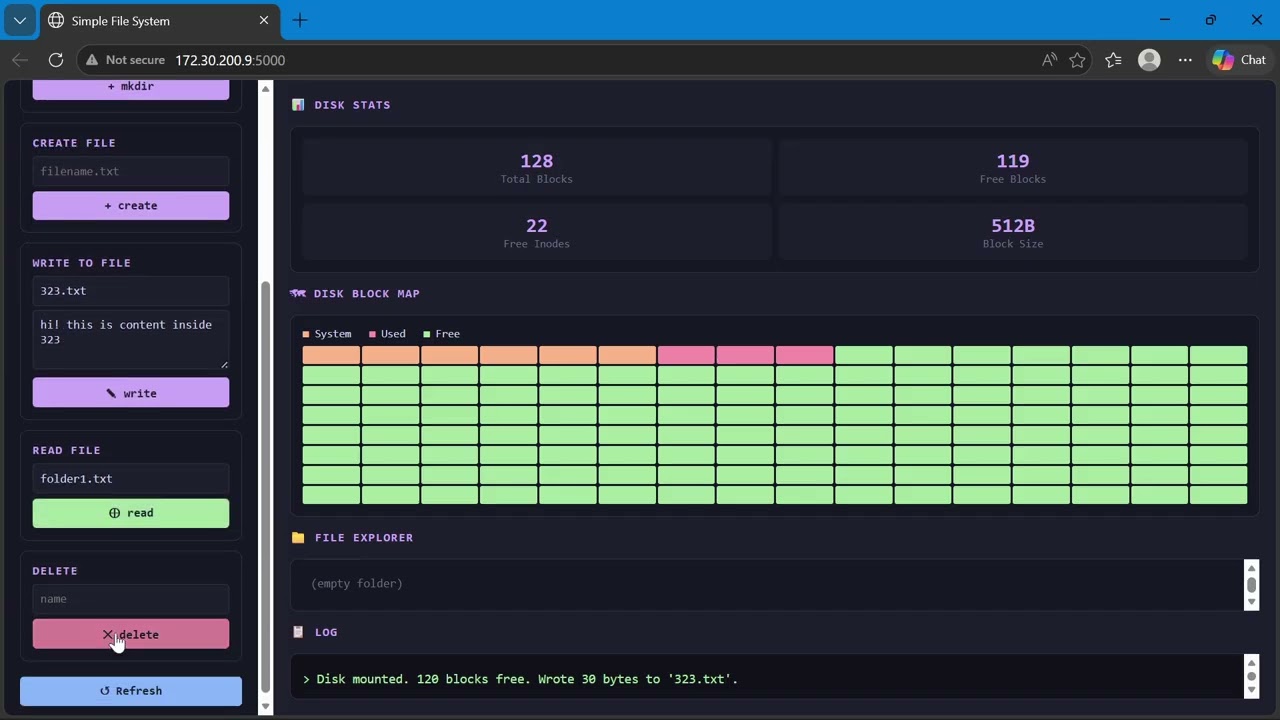1280x720 pixels.
Task: Click the address bar URL
Action: click(230, 60)
